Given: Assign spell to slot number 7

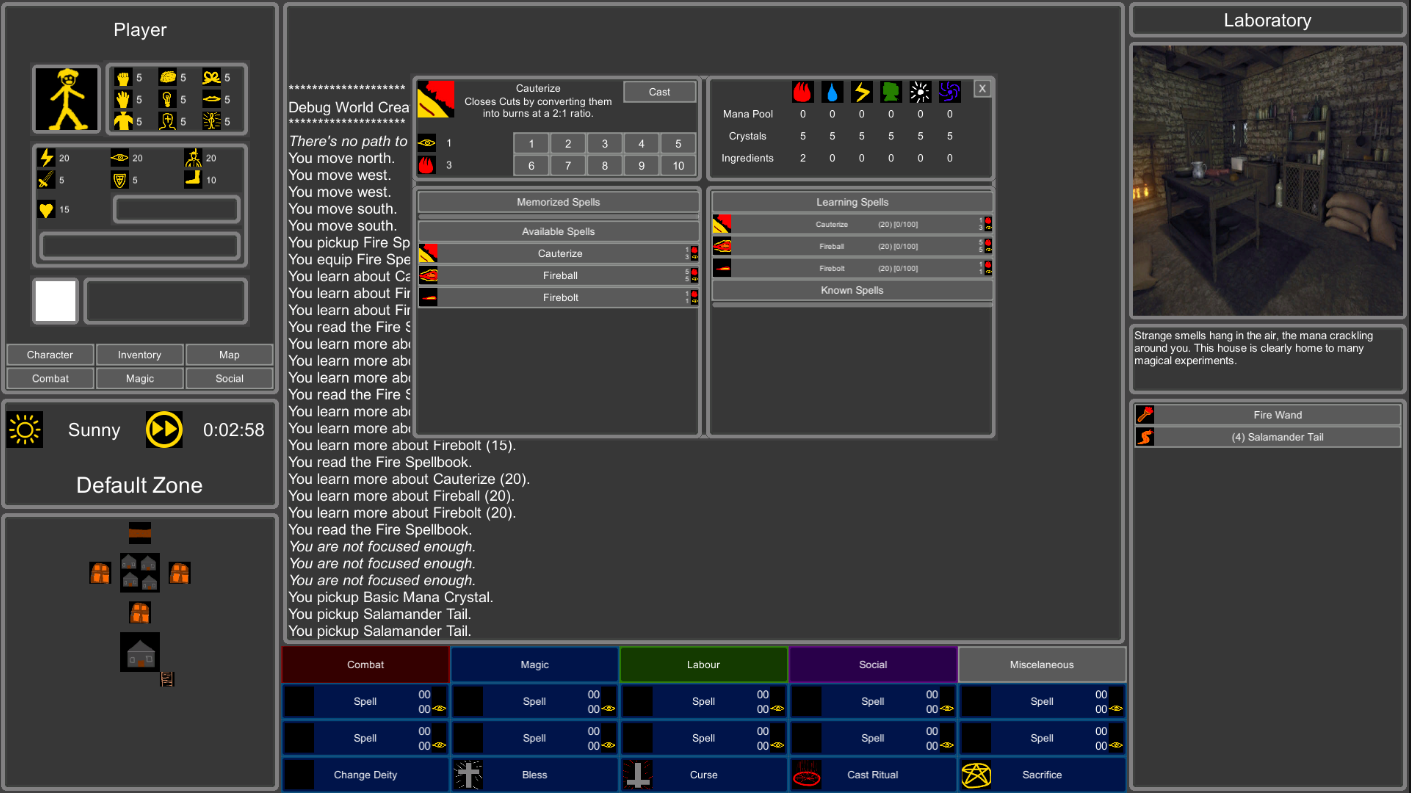Looking at the screenshot, I should (x=567, y=166).
